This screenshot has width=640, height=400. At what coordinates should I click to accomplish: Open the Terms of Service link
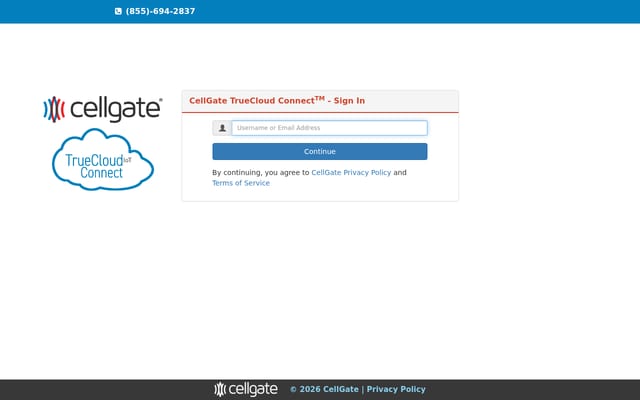pos(241,183)
